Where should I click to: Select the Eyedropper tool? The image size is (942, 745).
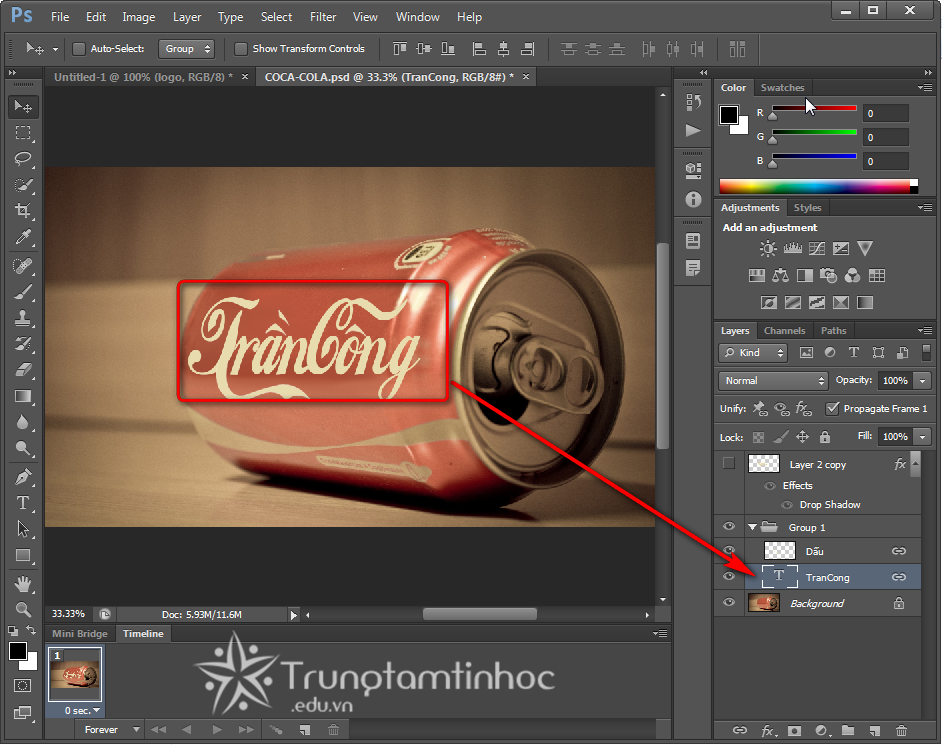click(x=23, y=237)
